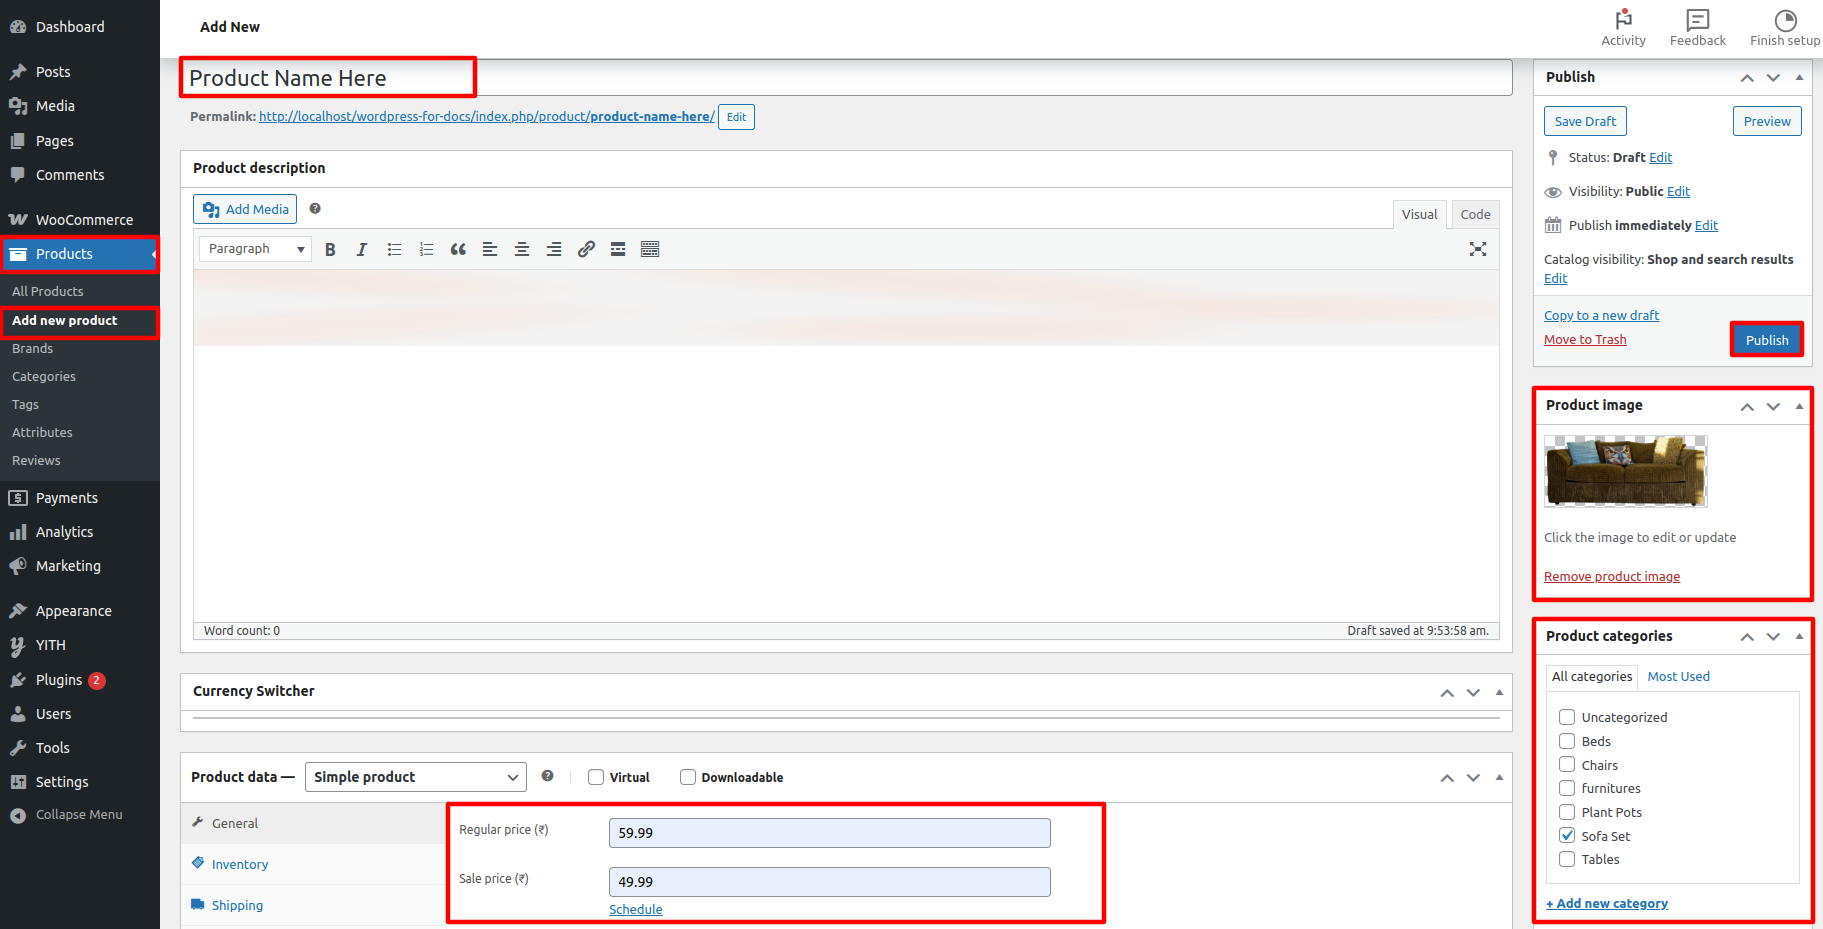Enable the Virtual product checkbox
This screenshot has height=929, width=1823.
(596, 777)
